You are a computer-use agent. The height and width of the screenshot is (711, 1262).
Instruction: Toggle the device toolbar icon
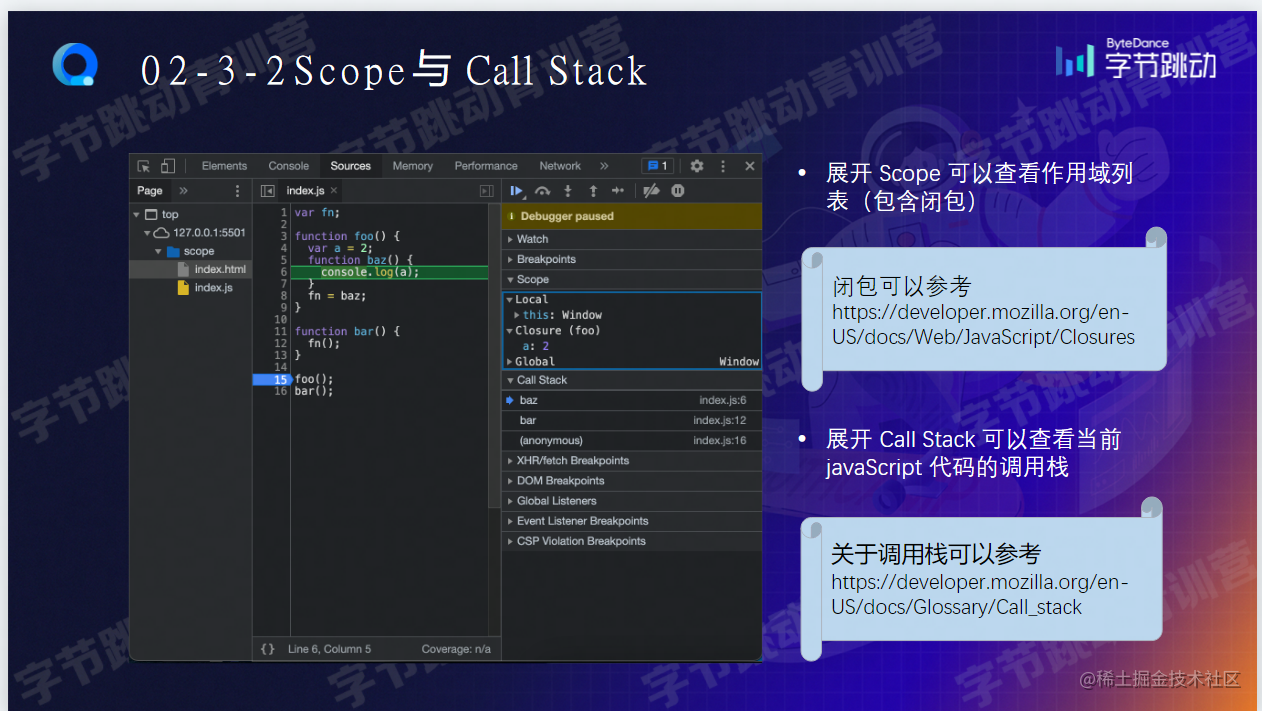[x=168, y=166]
